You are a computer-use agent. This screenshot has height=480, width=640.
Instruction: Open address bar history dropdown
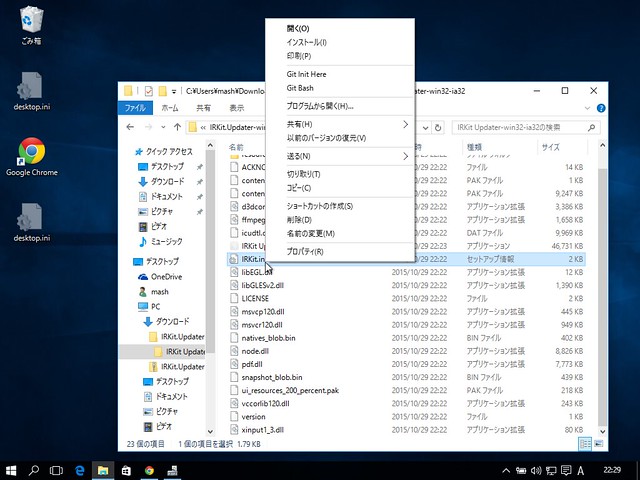(425, 128)
